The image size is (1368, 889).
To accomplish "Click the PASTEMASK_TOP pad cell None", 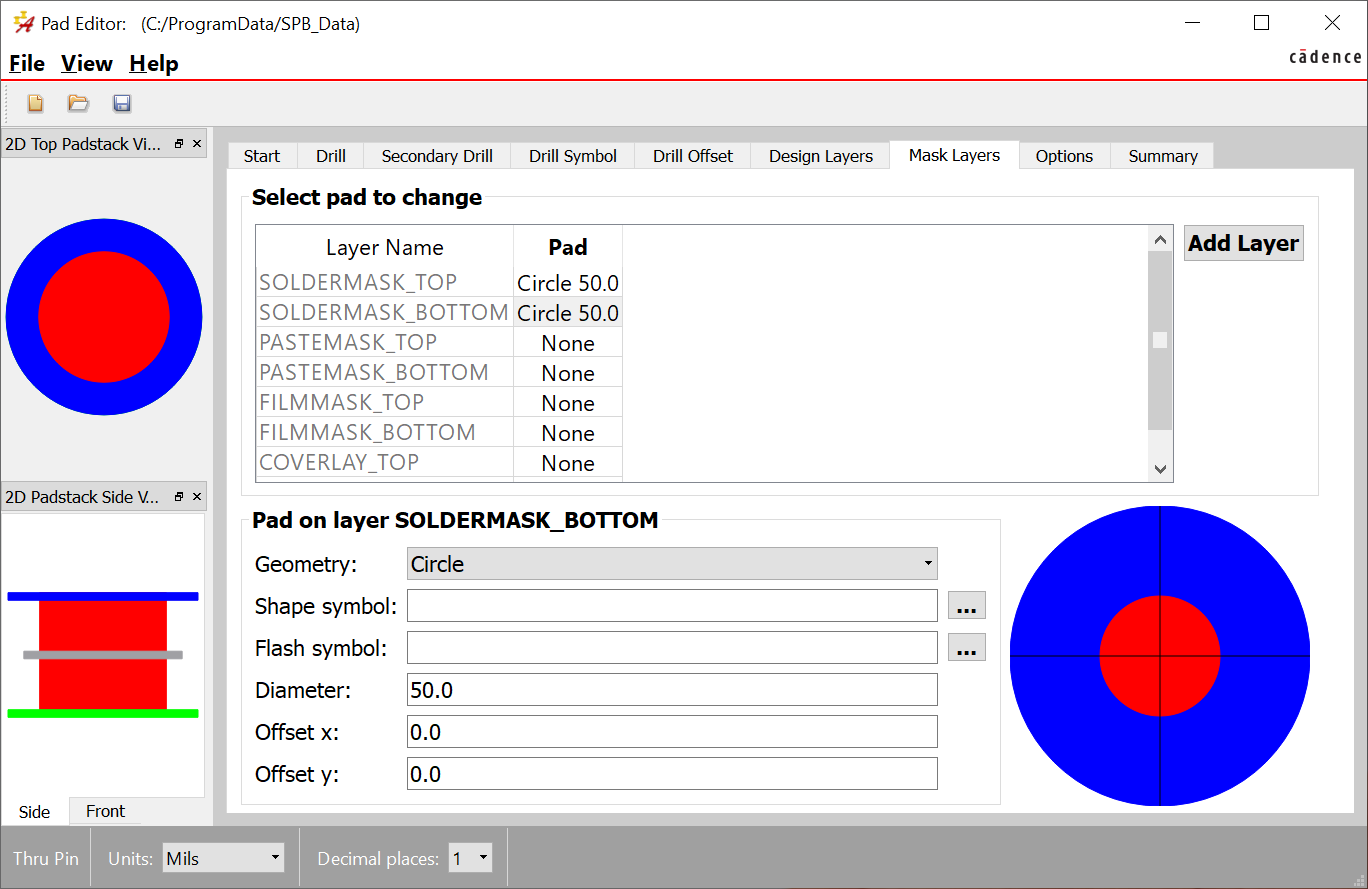I will [568, 343].
